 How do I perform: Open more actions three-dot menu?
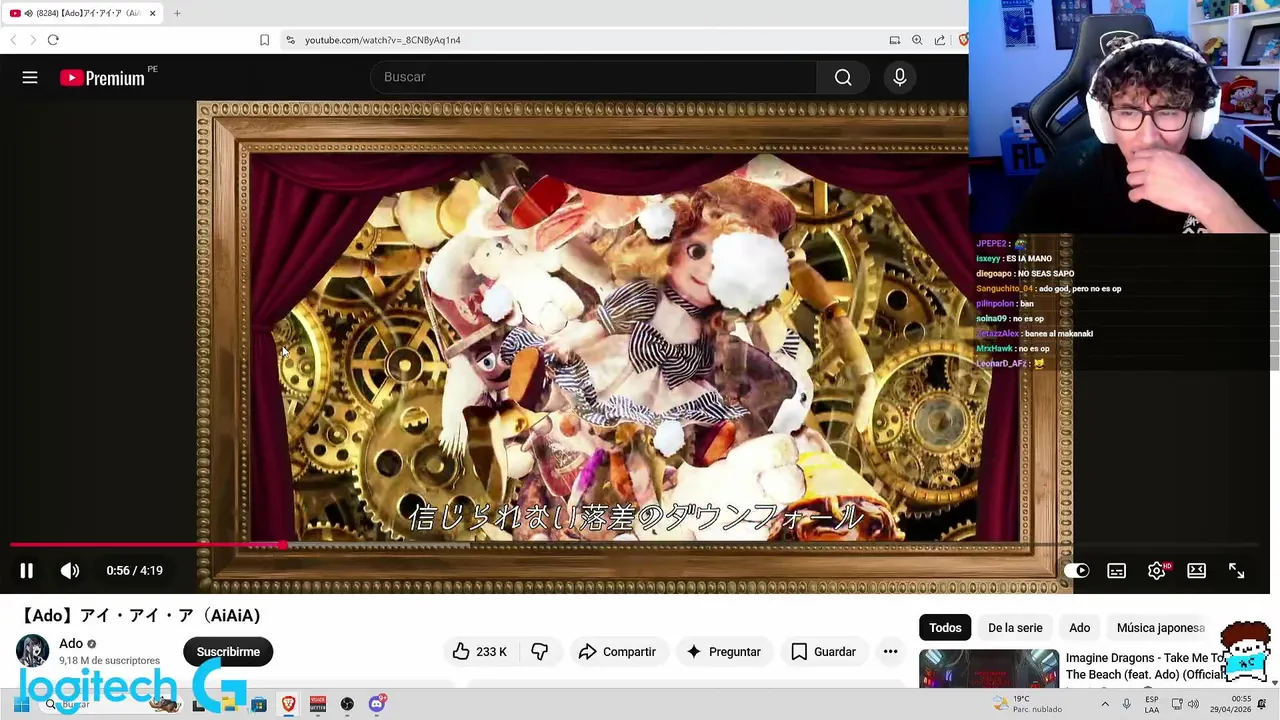[x=890, y=652]
